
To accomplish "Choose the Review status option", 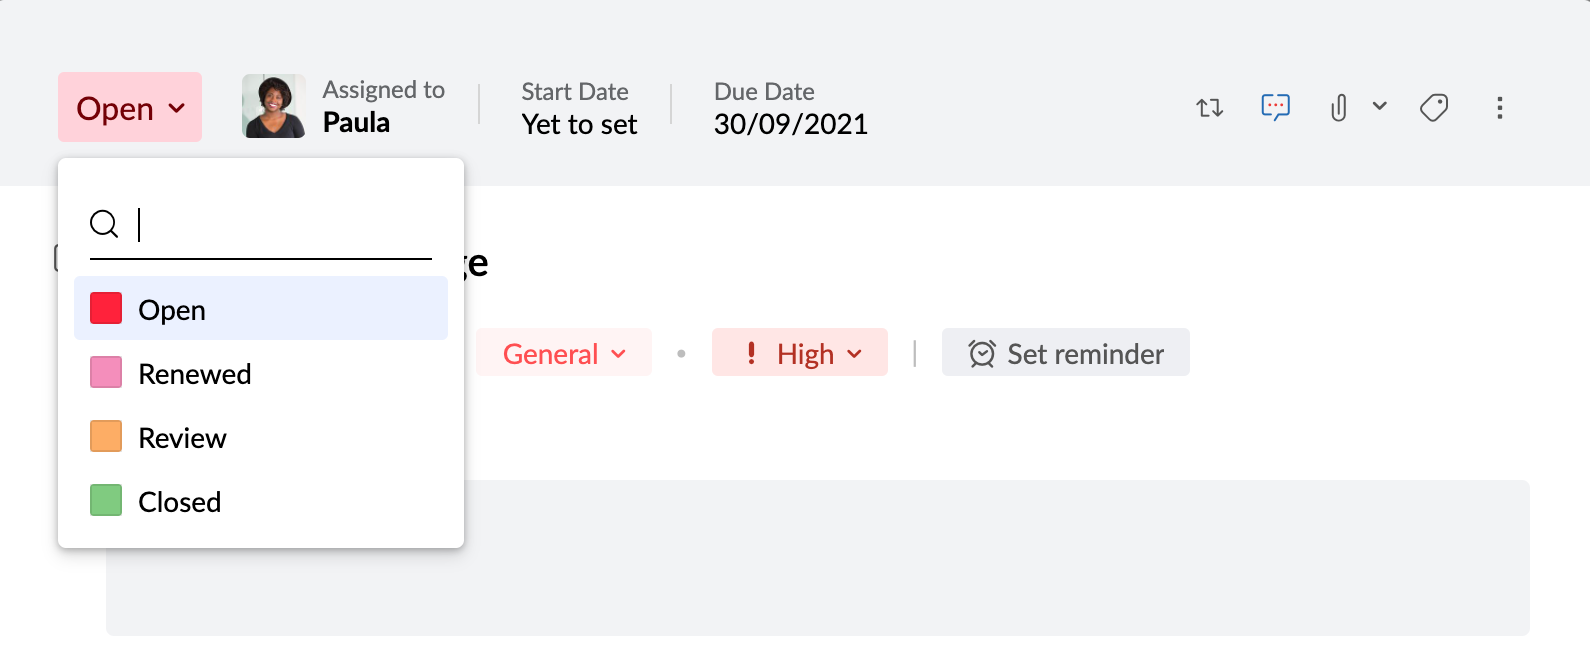I will [182, 437].
